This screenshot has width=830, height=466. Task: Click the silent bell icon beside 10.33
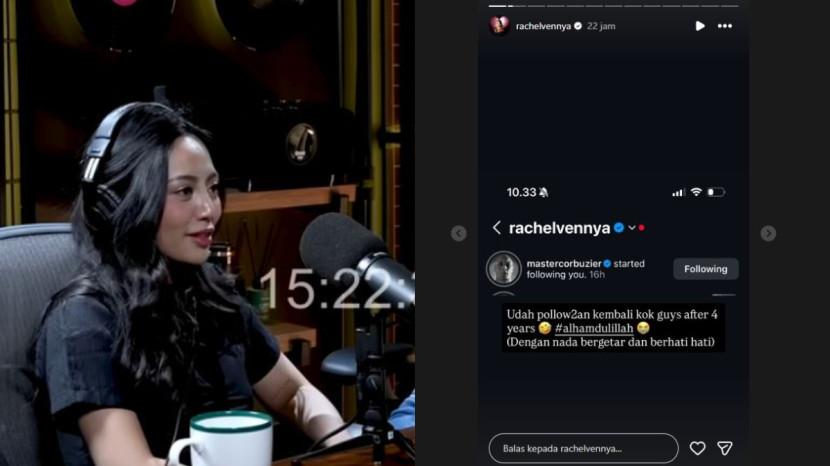click(x=544, y=192)
